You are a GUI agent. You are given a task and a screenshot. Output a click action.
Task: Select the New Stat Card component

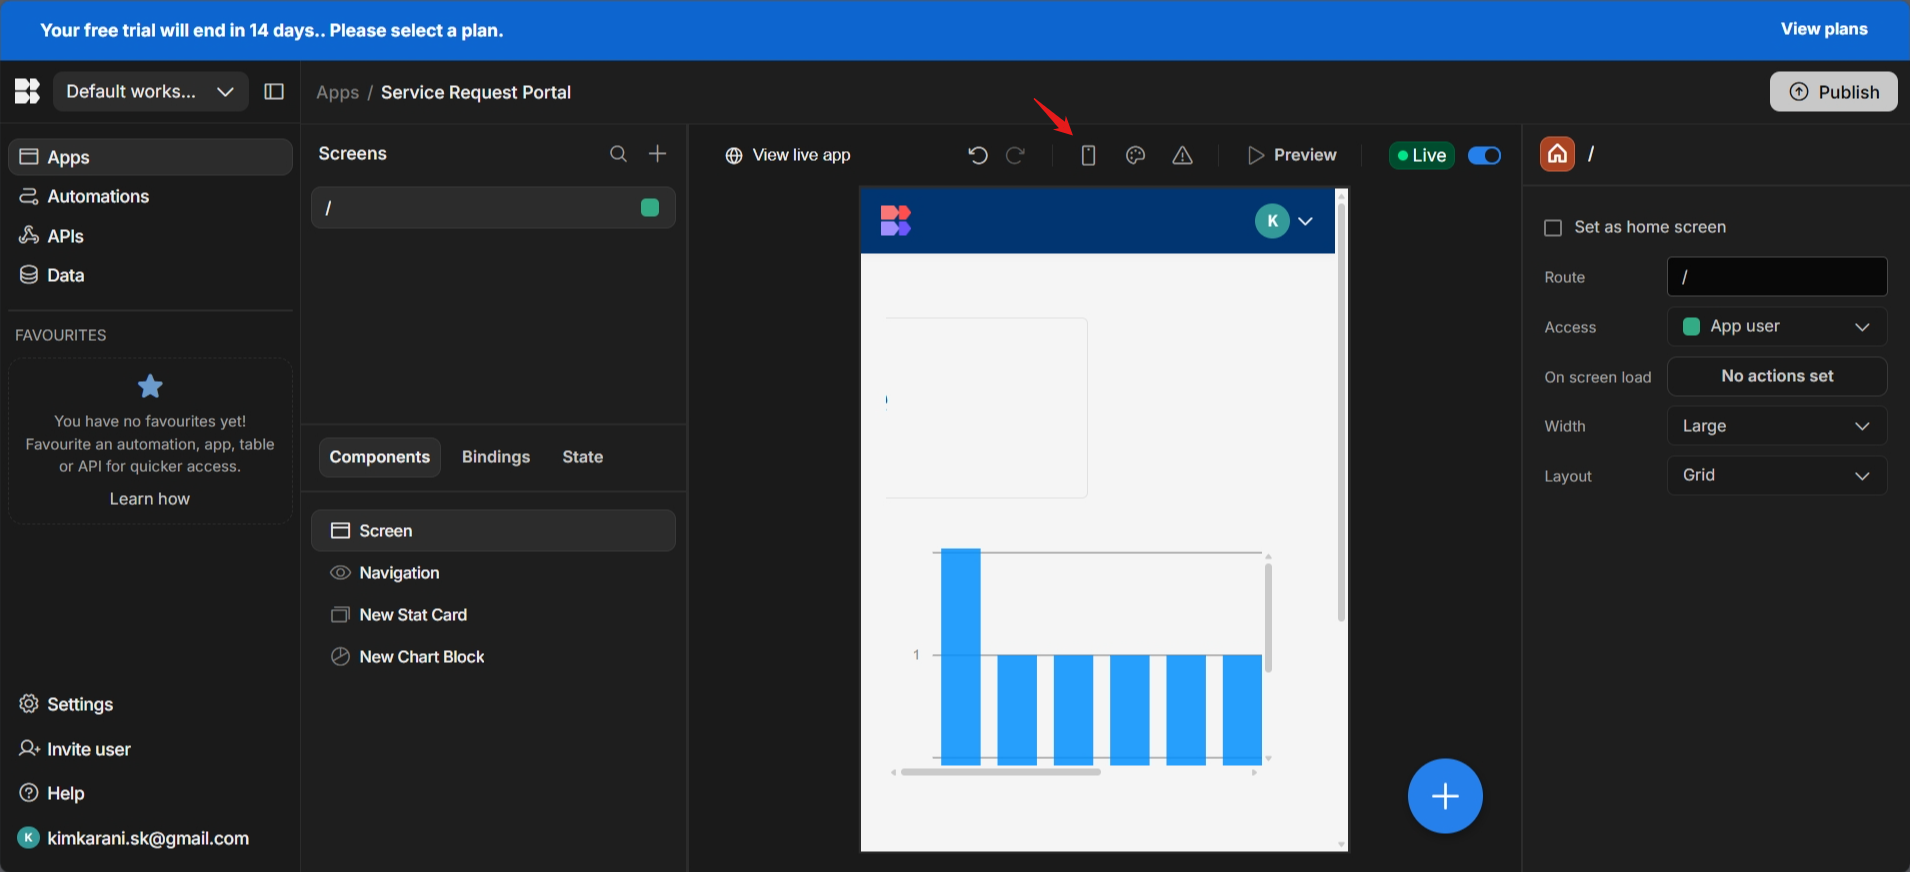click(493, 615)
